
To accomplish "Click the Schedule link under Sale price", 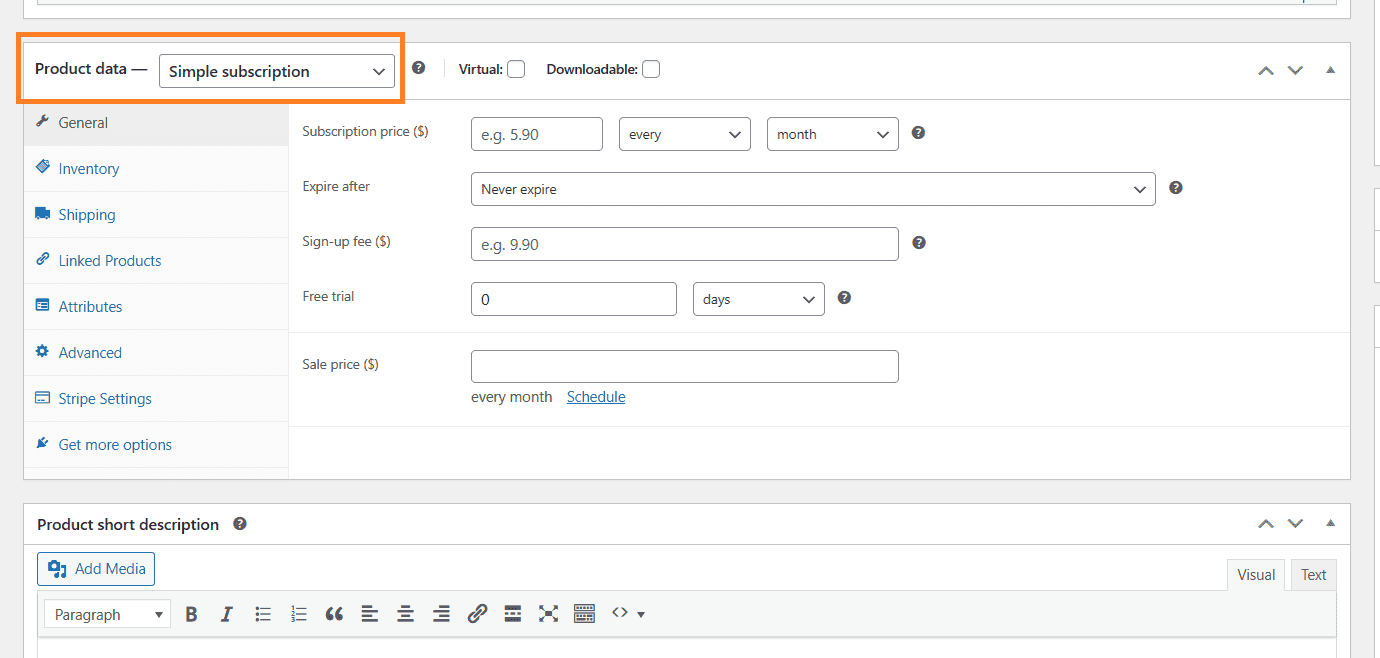I will (596, 397).
